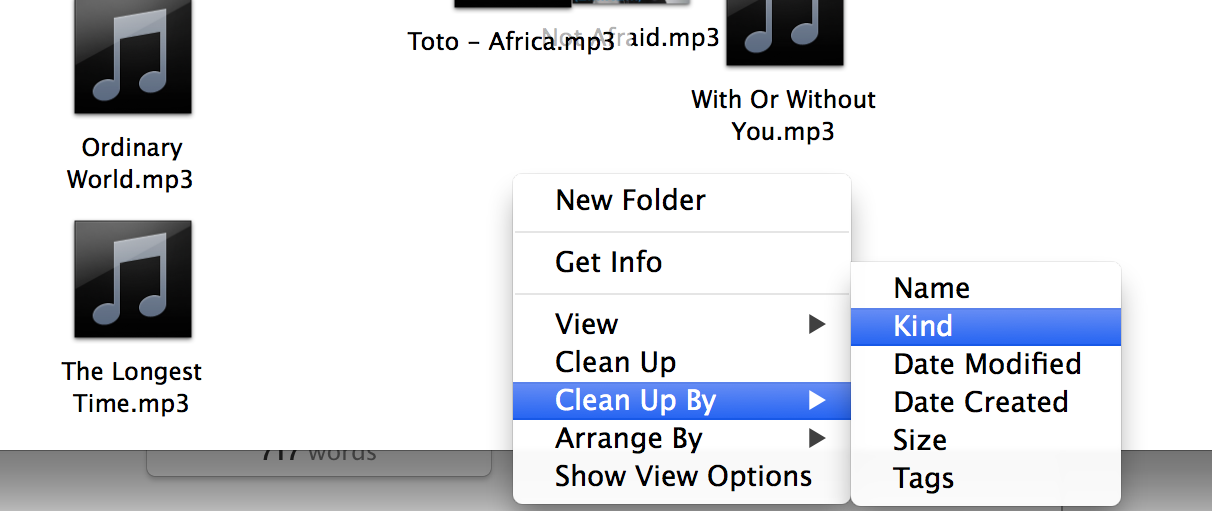Clean up by Date Created

click(x=986, y=402)
